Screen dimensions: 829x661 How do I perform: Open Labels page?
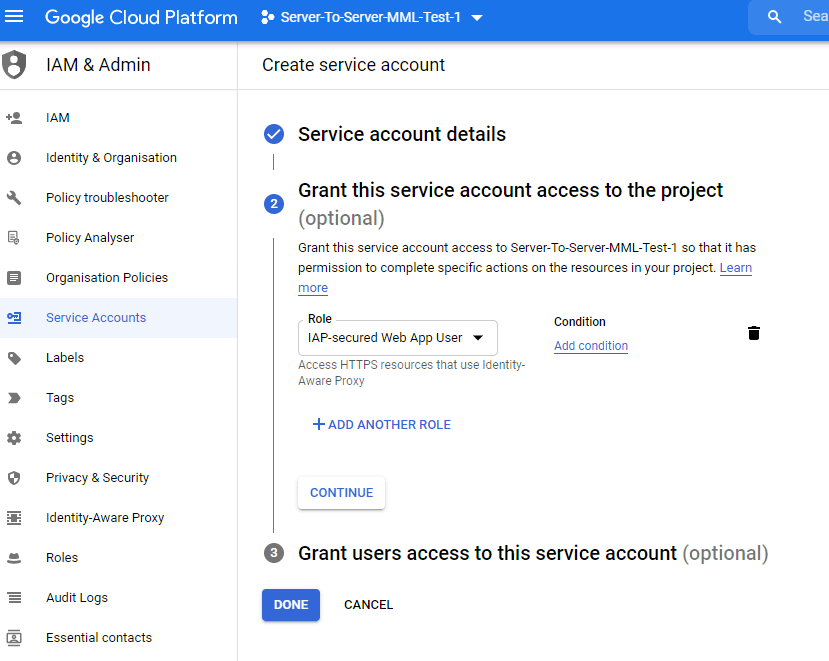click(x=118, y=358)
